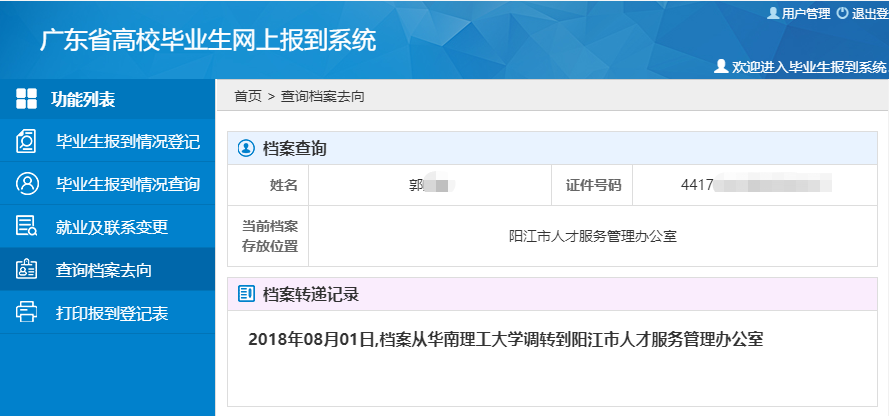Click the 证件号码 value starting with 4417
This screenshot has height=416, width=889.
[755, 185]
